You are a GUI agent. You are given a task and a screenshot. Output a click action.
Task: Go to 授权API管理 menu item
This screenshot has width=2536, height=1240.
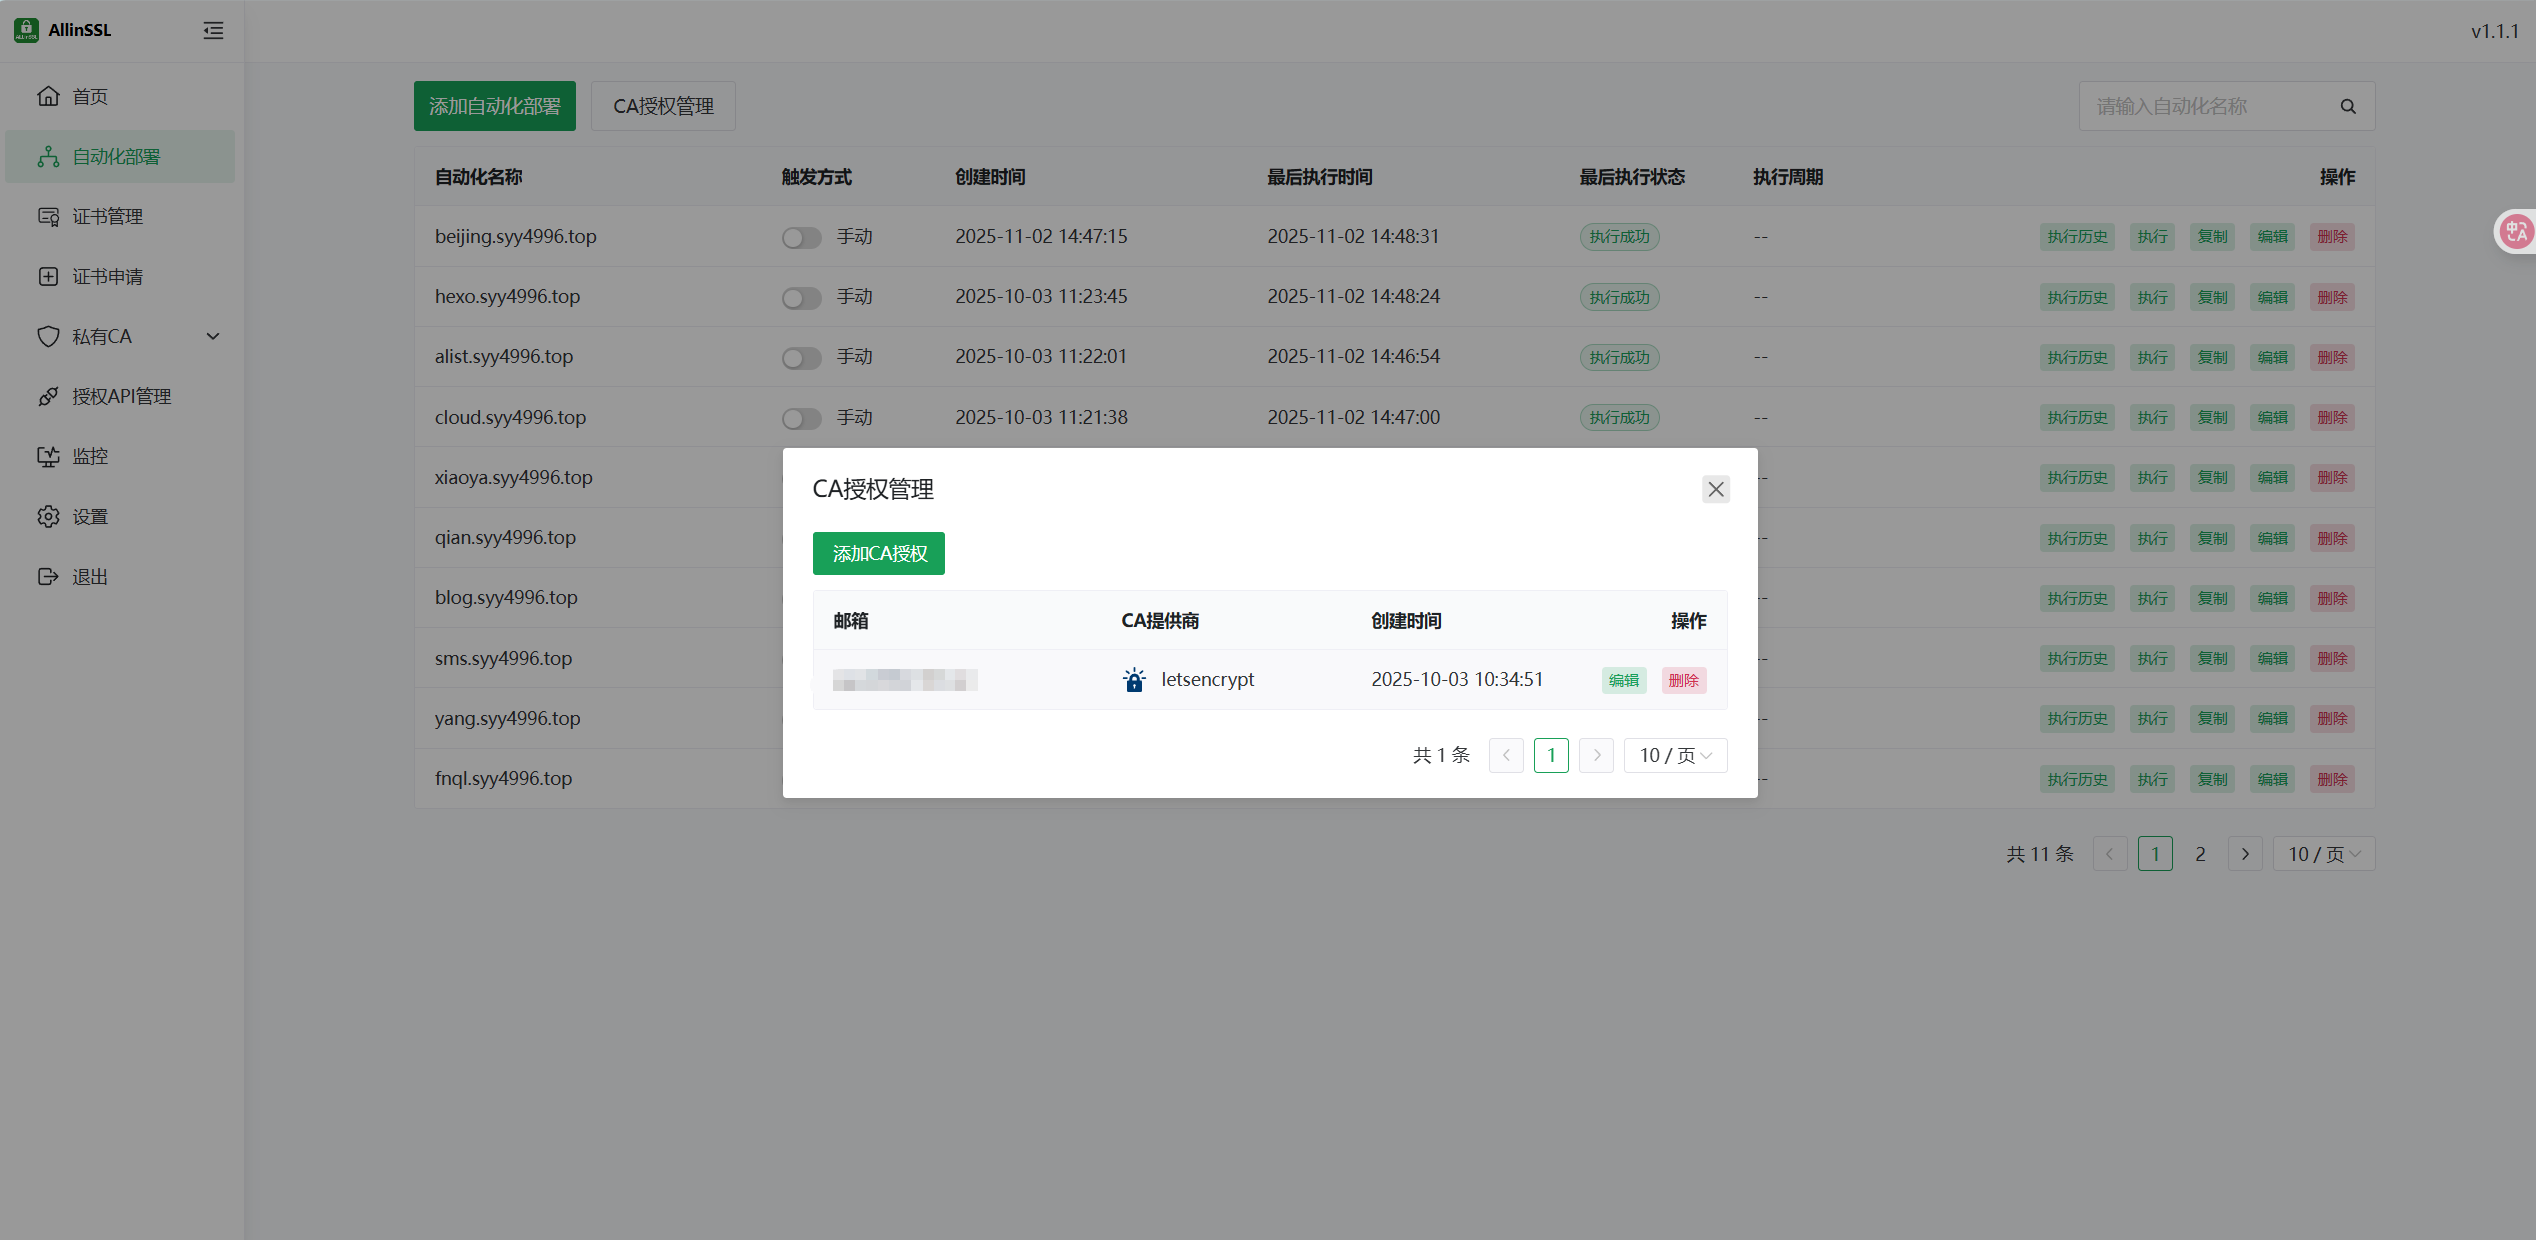pos(121,396)
